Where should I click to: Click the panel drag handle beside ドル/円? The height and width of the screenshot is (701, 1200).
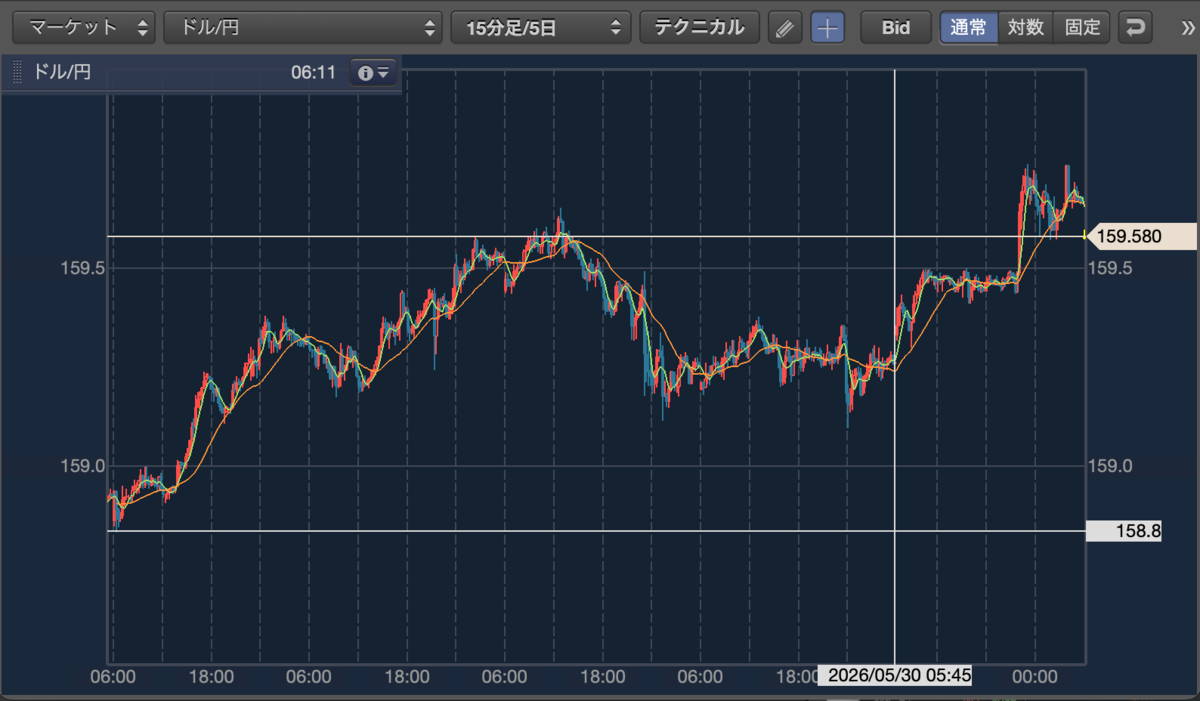coord(15,73)
